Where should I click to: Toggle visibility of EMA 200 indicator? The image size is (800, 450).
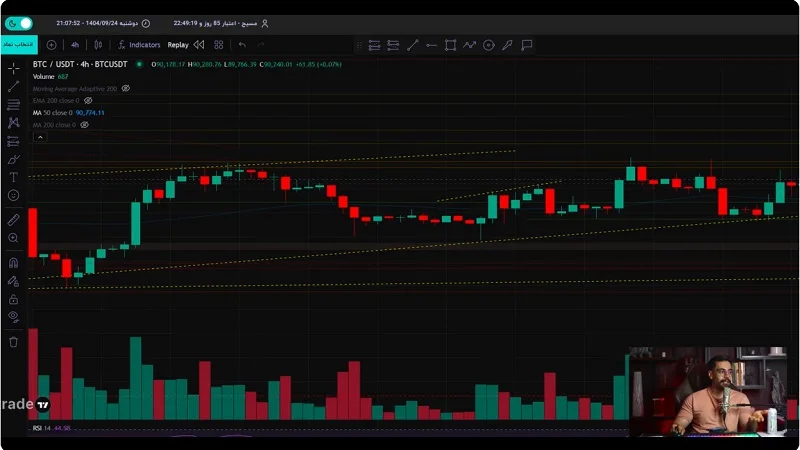point(88,101)
